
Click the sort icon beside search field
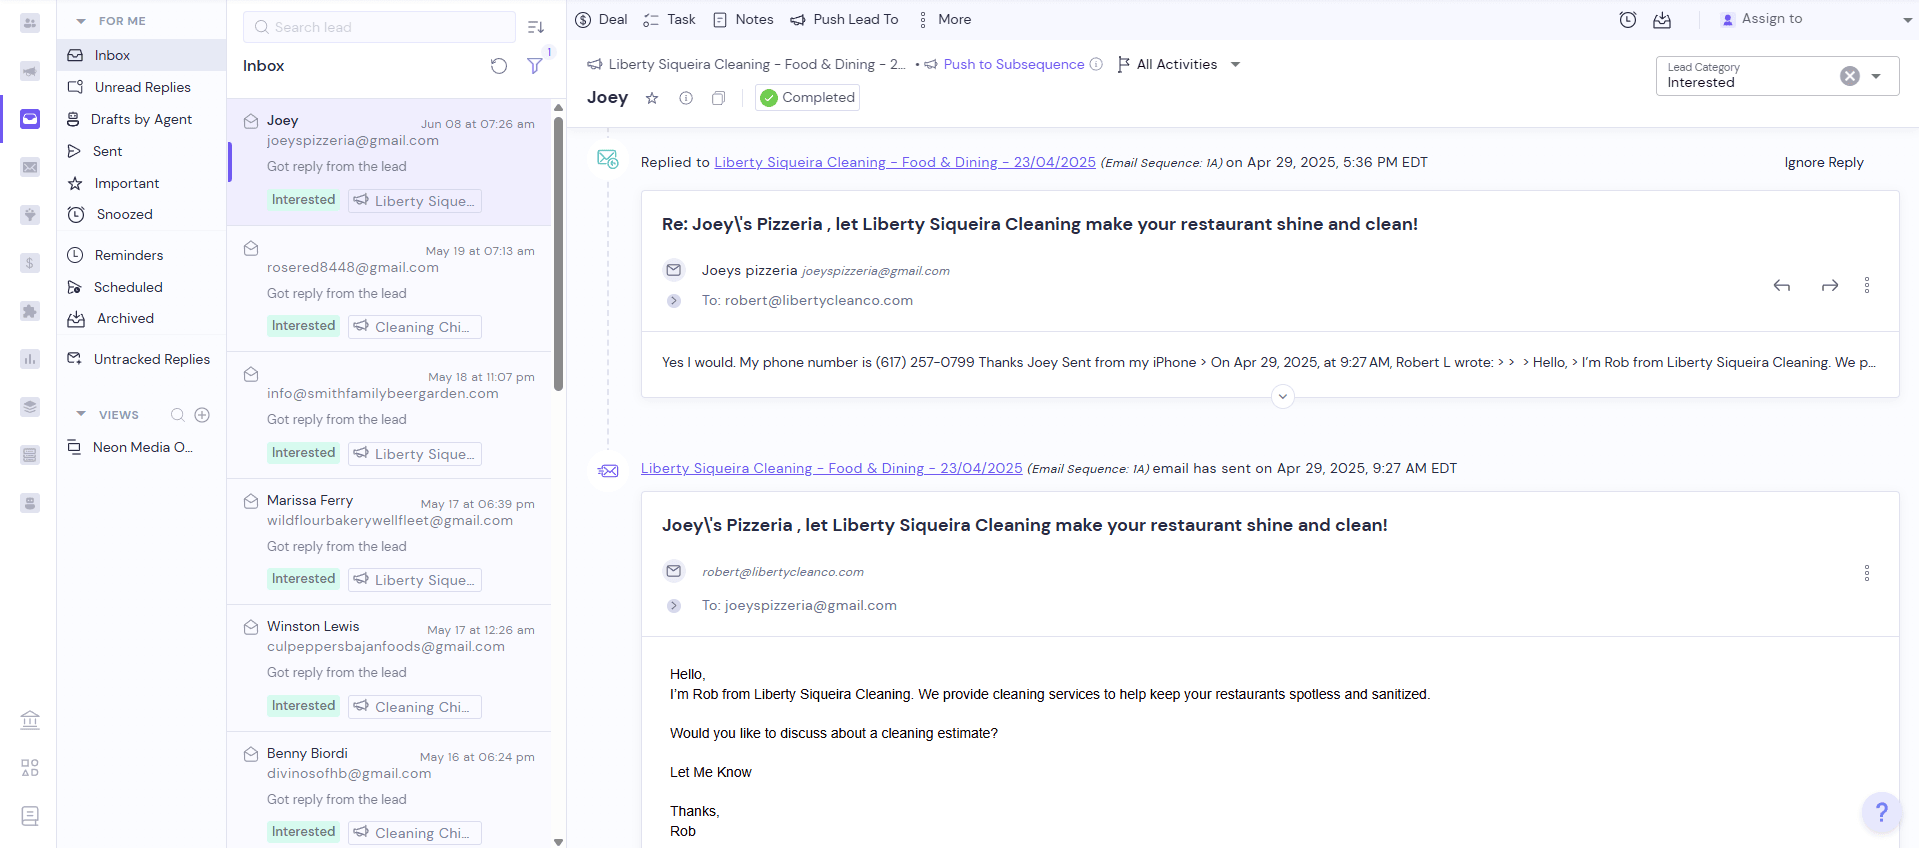[x=536, y=27]
